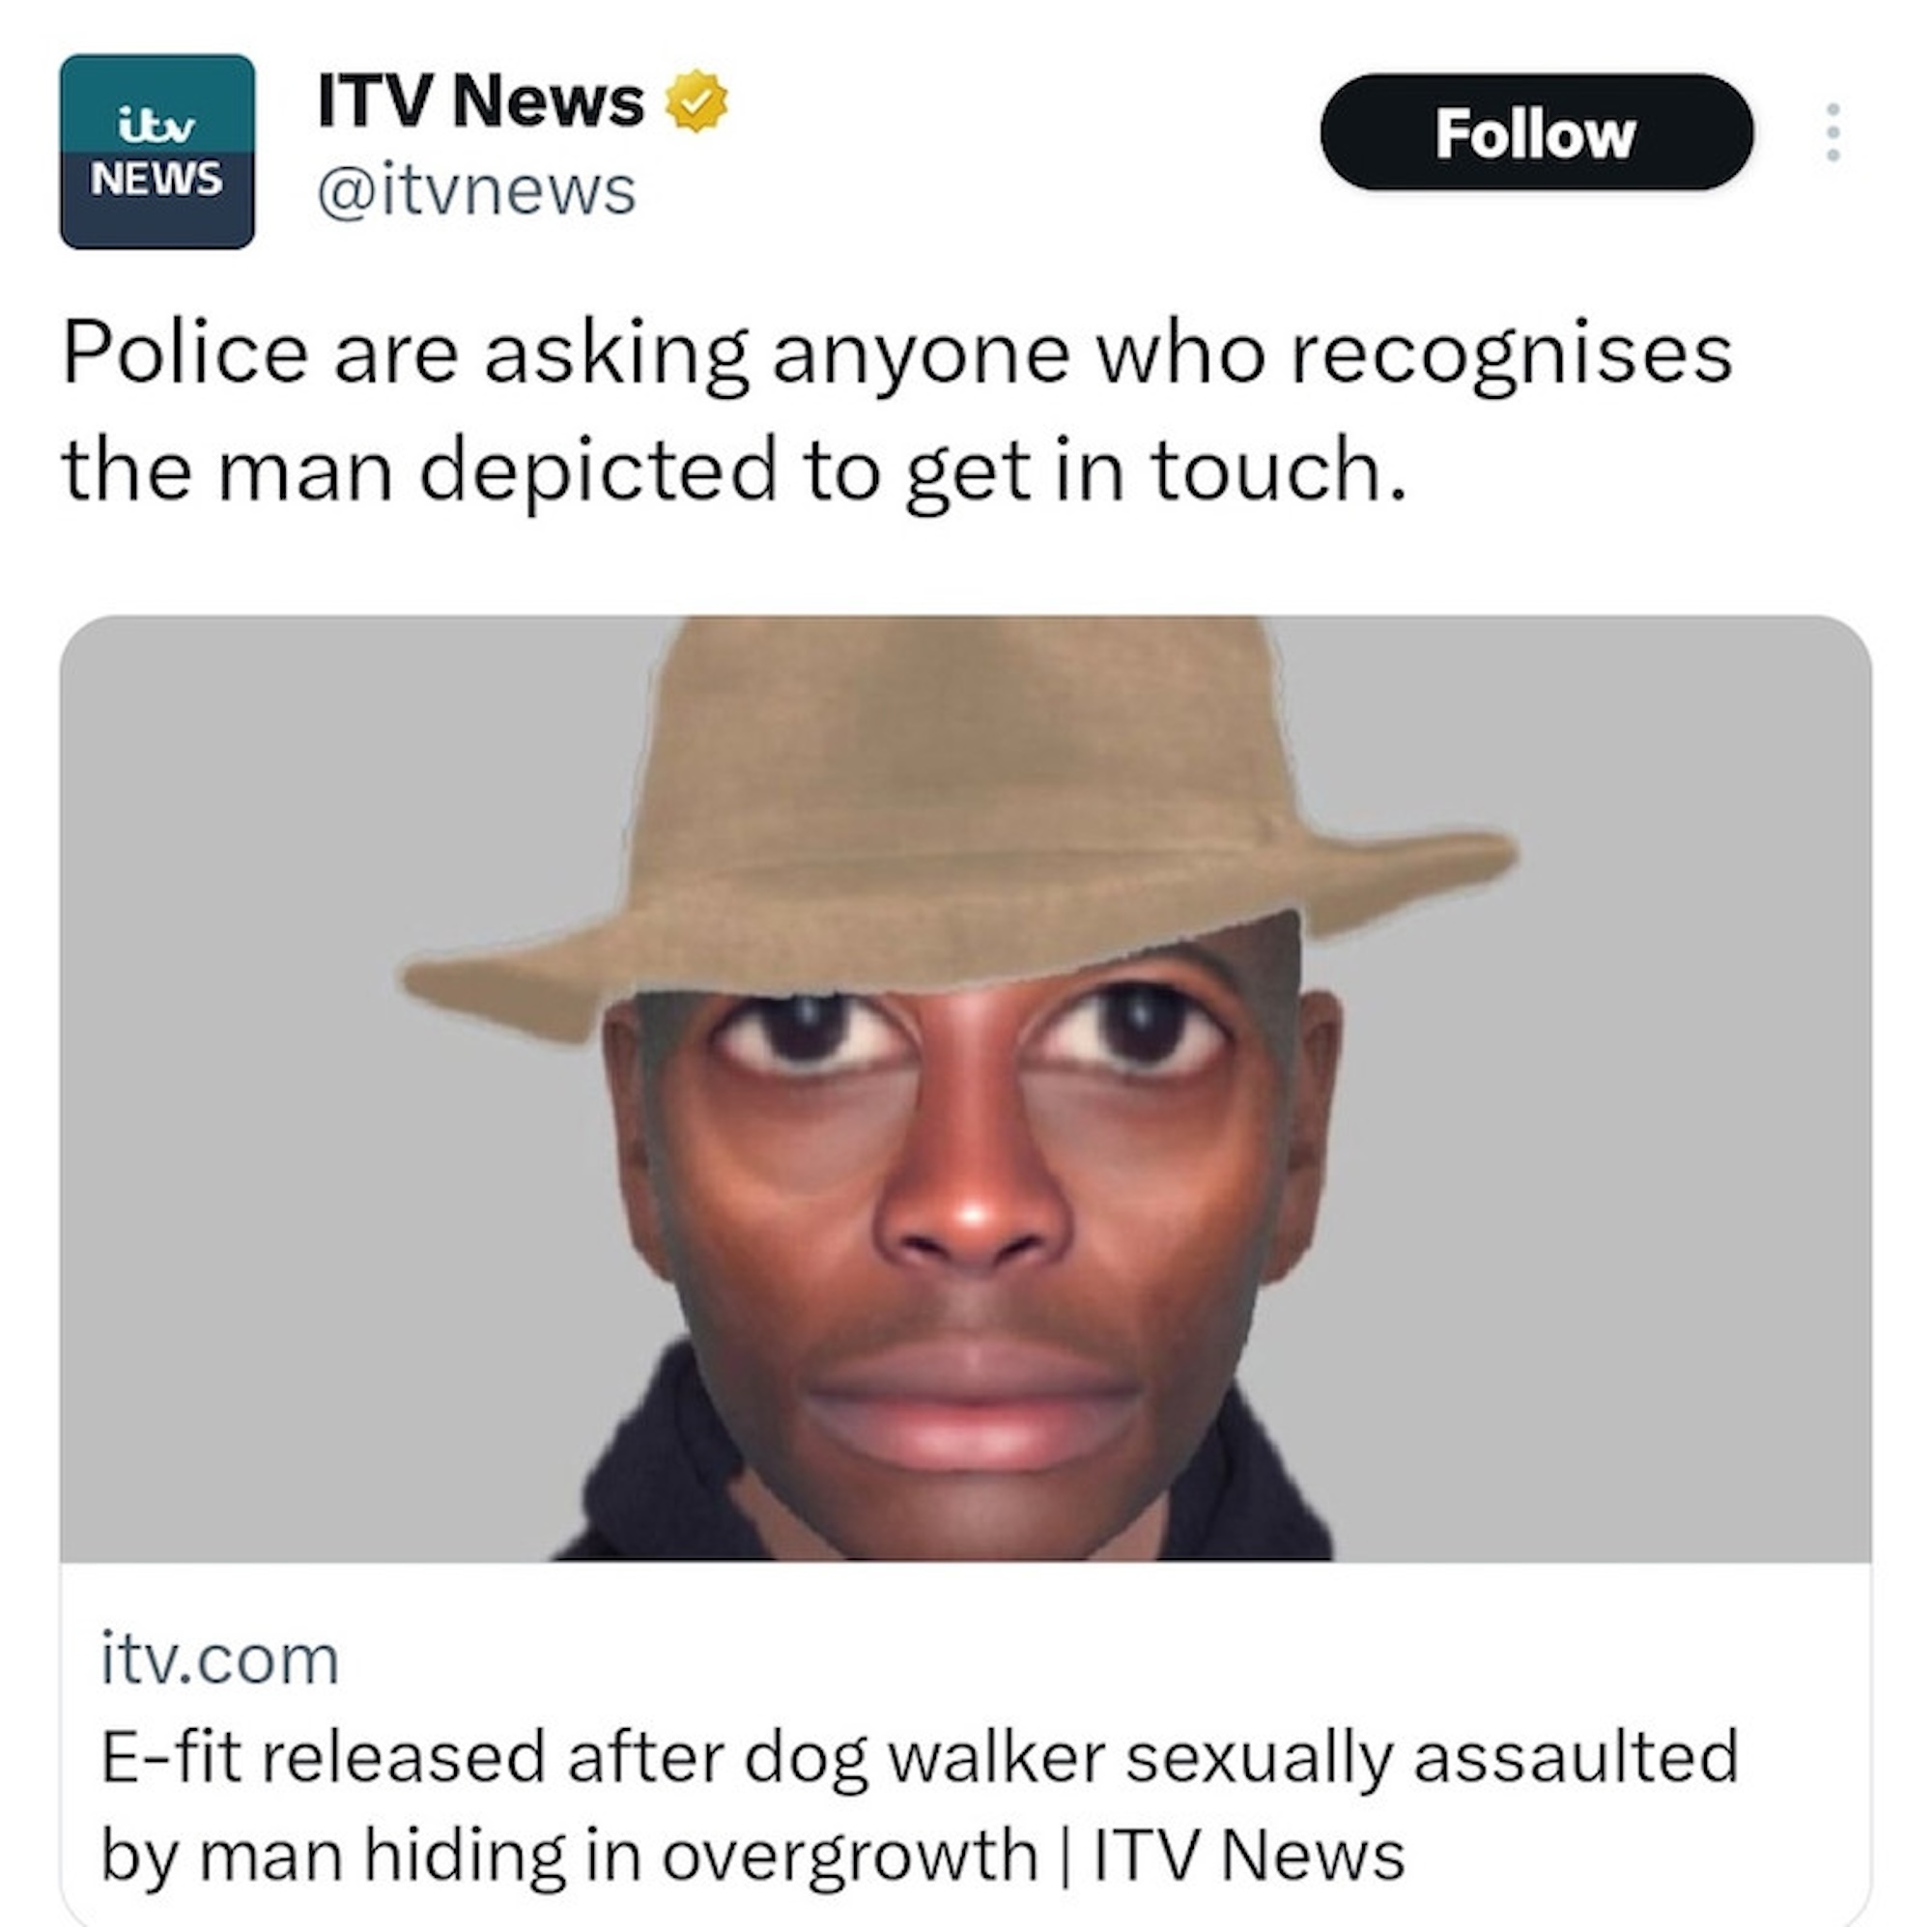1932x1927 pixels.
Task: Click the NEWS wordmark in the avatar
Action: pos(157,179)
